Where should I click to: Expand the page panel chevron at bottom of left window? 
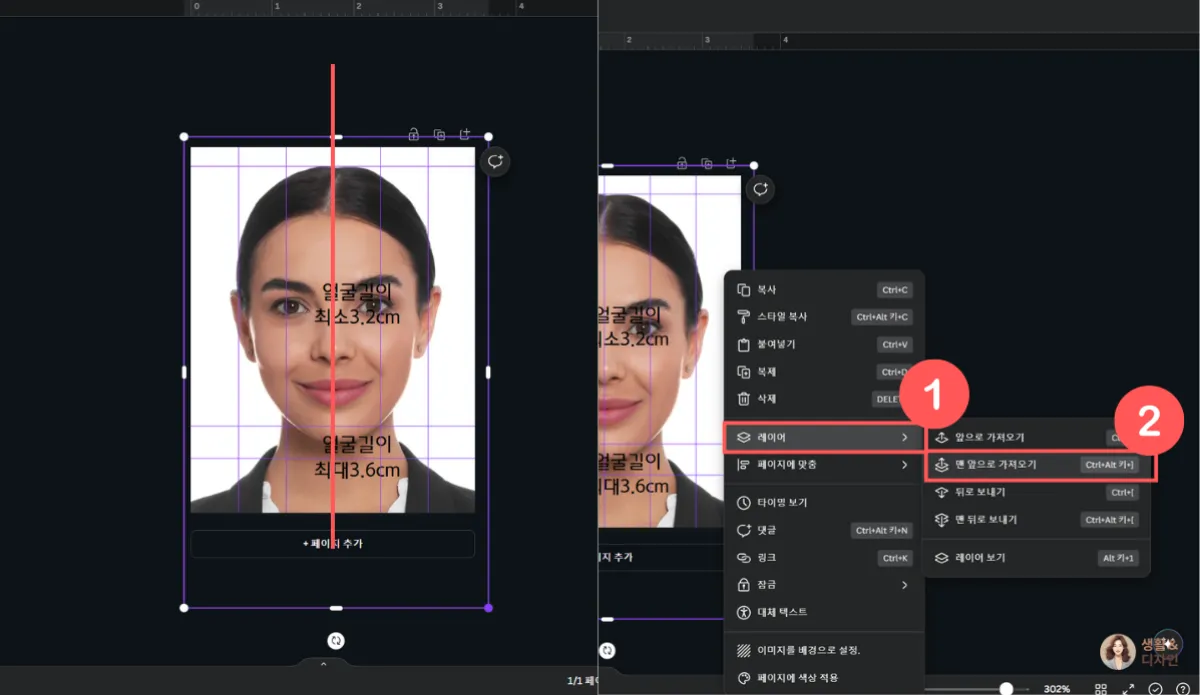(x=323, y=663)
